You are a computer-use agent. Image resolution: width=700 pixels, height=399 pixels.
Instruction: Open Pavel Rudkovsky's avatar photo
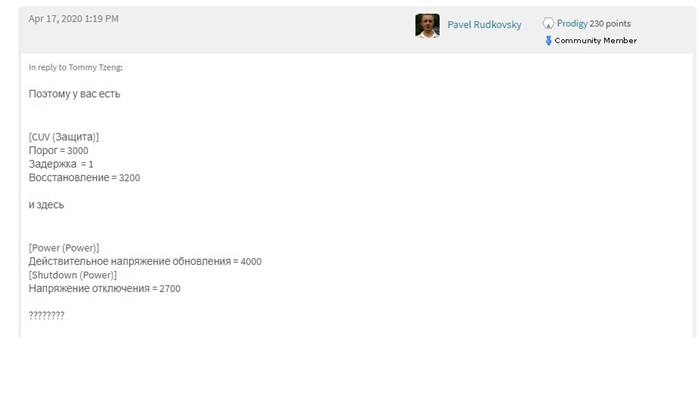pyautogui.click(x=427, y=25)
